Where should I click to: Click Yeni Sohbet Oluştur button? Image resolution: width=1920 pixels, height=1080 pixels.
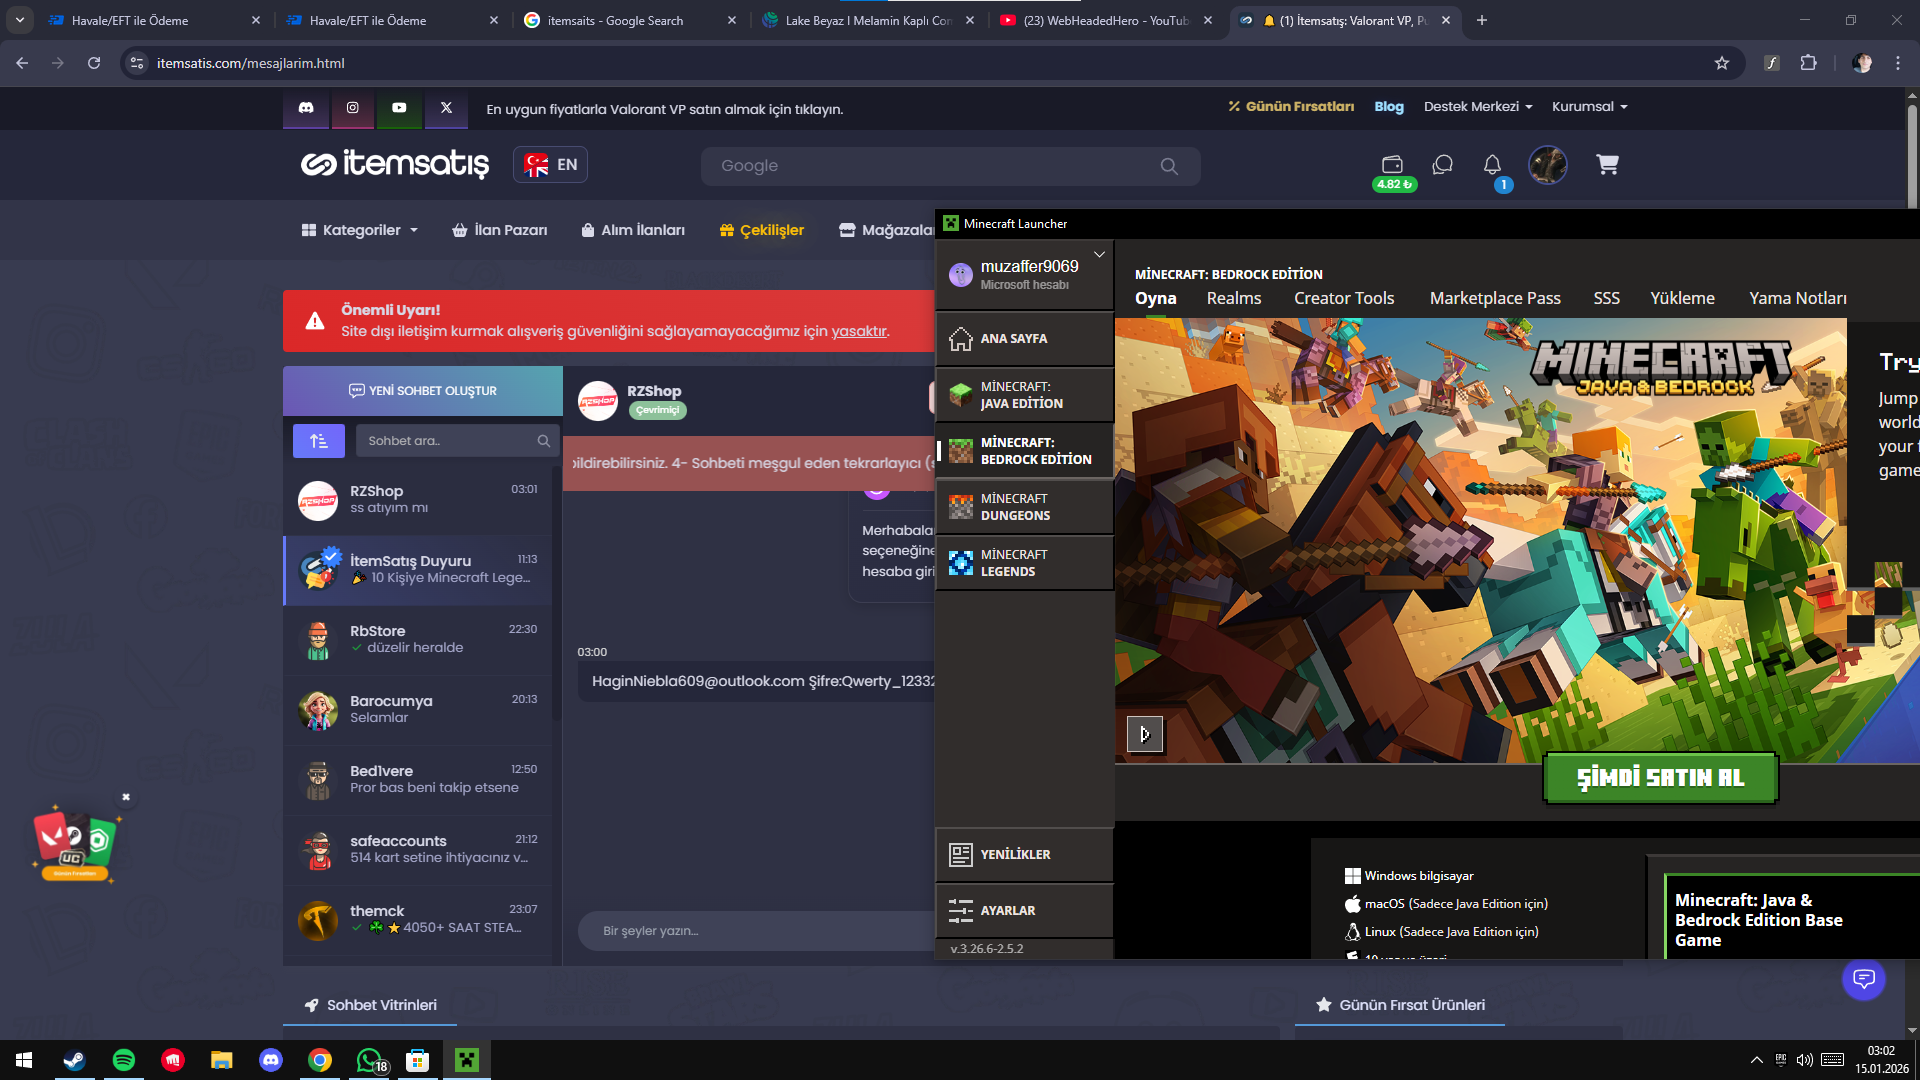pos(423,391)
